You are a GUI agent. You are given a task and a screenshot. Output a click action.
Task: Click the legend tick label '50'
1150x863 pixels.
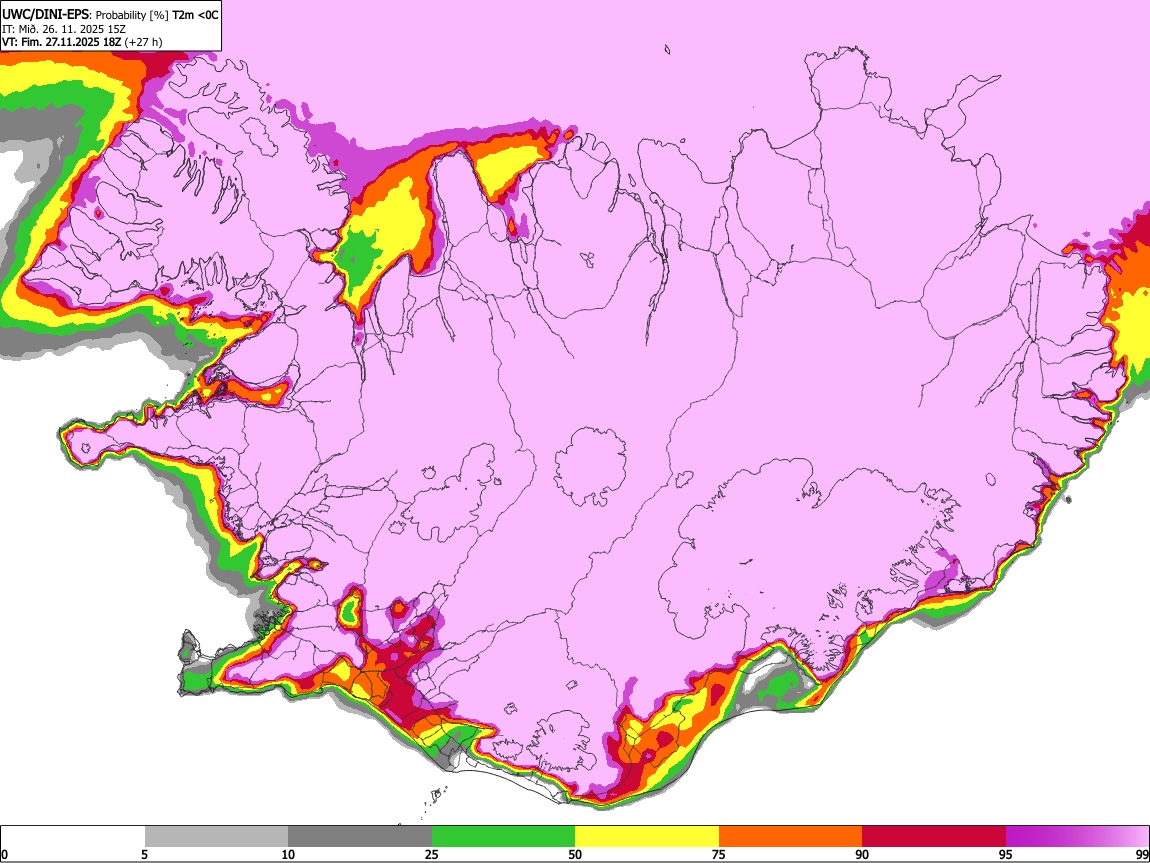point(575,854)
